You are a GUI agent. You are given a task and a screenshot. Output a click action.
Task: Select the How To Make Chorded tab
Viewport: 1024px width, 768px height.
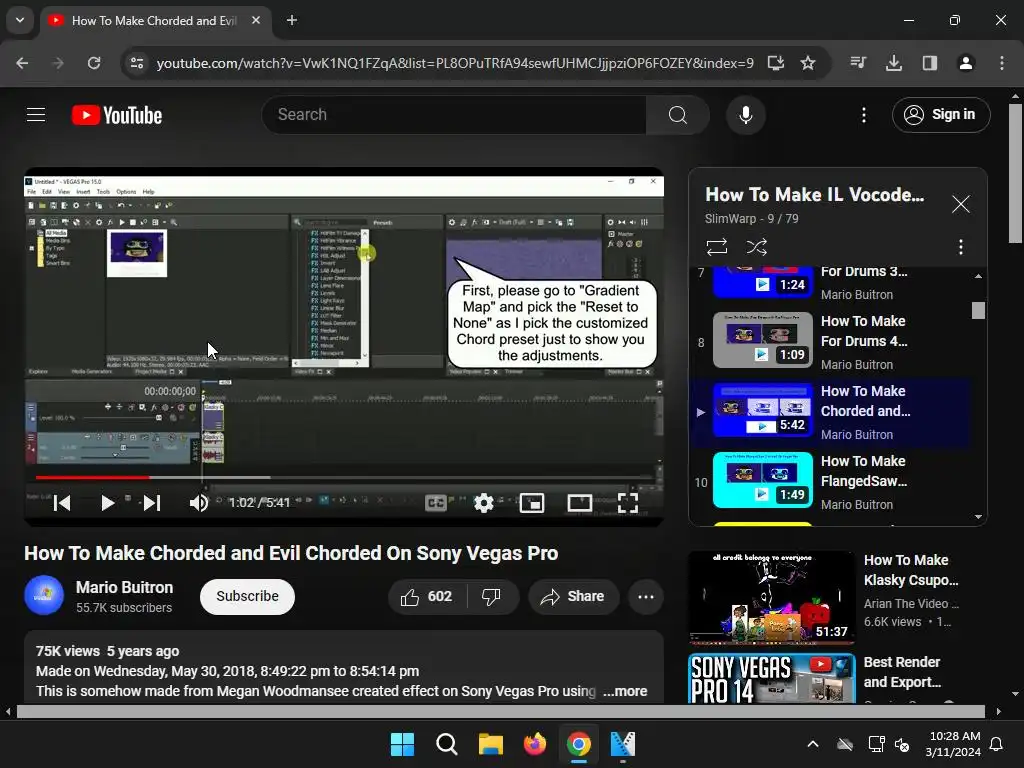coord(154,21)
